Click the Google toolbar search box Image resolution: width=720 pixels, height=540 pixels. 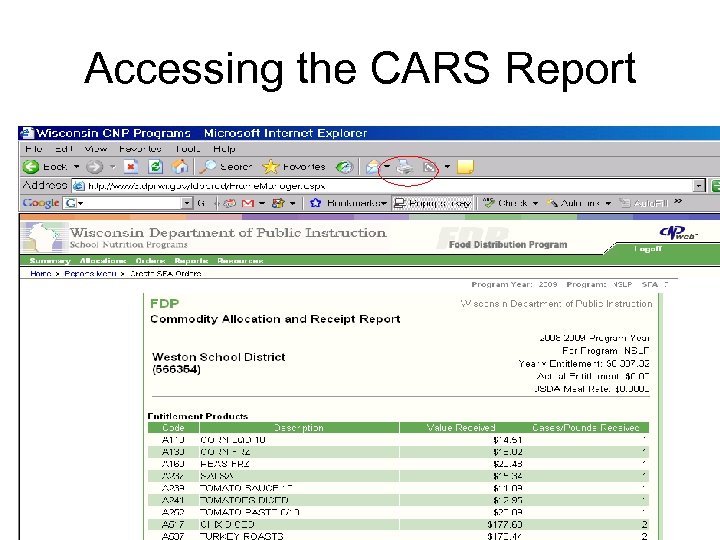pyautogui.click(x=128, y=203)
